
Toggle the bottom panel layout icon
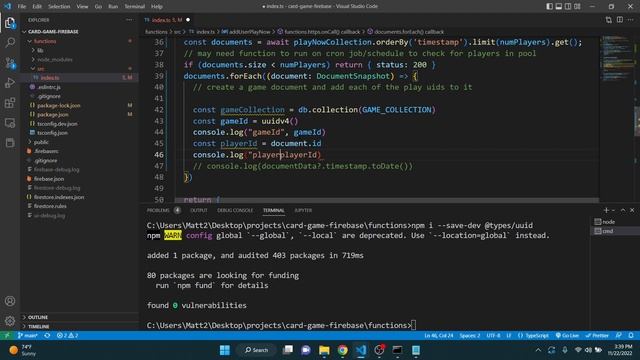559,6
